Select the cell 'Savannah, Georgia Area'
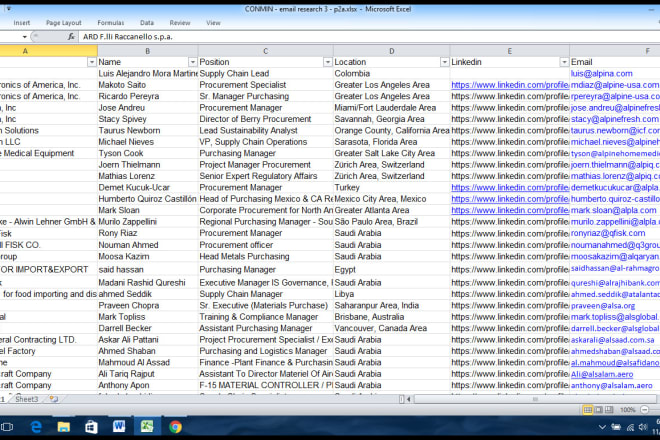The image size is (660, 440). pyautogui.click(x=391, y=119)
